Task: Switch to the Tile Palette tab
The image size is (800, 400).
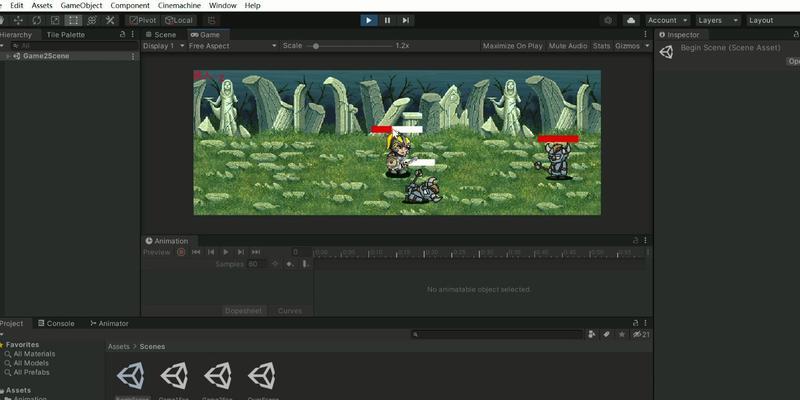Action: click(x=66, y=35)
